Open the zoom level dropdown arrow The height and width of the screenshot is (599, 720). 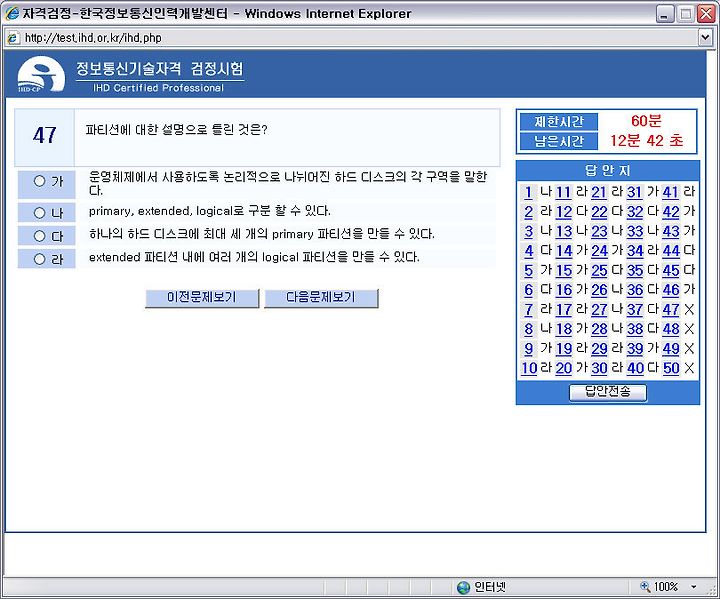(693, 587)
